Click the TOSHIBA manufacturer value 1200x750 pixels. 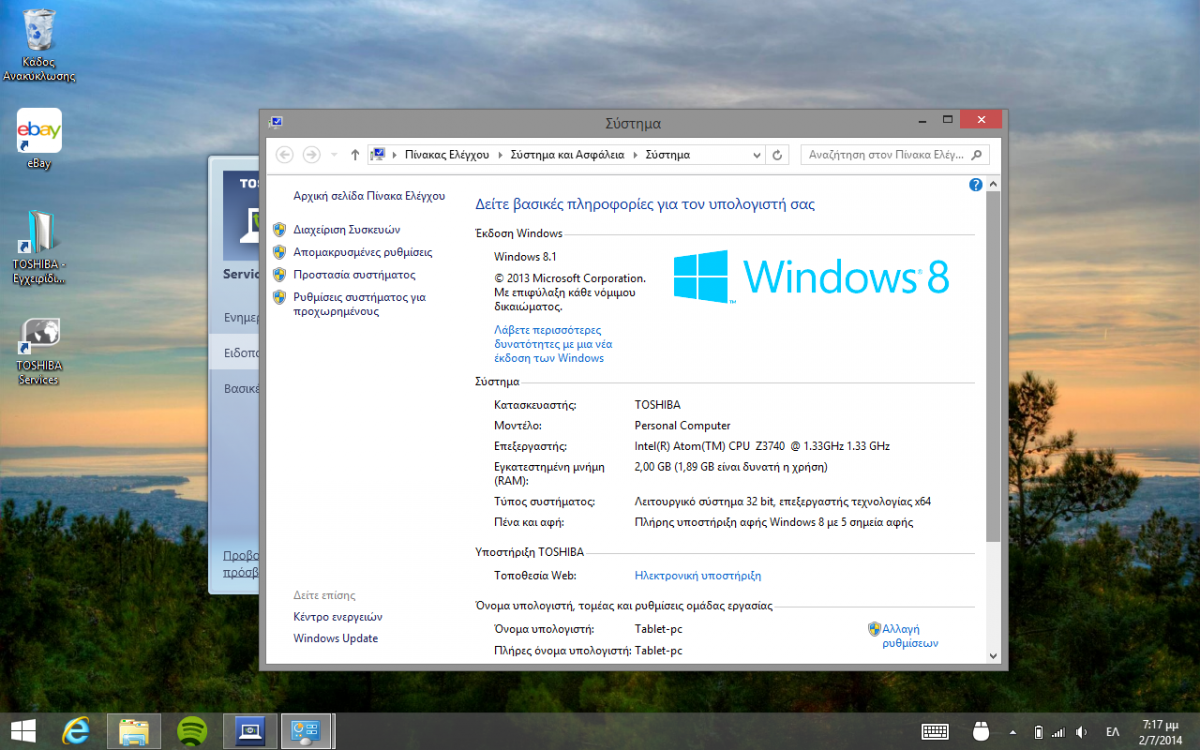click(x=658, y=405)
